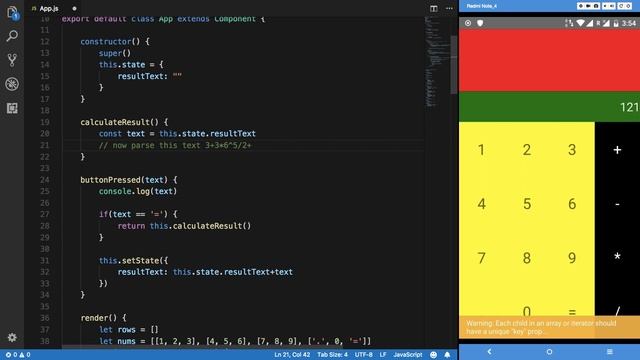Viewport: 640px width, 360px height.
Task: Click the battery icon in phone status bar
Action: click(x=616, y=23)
